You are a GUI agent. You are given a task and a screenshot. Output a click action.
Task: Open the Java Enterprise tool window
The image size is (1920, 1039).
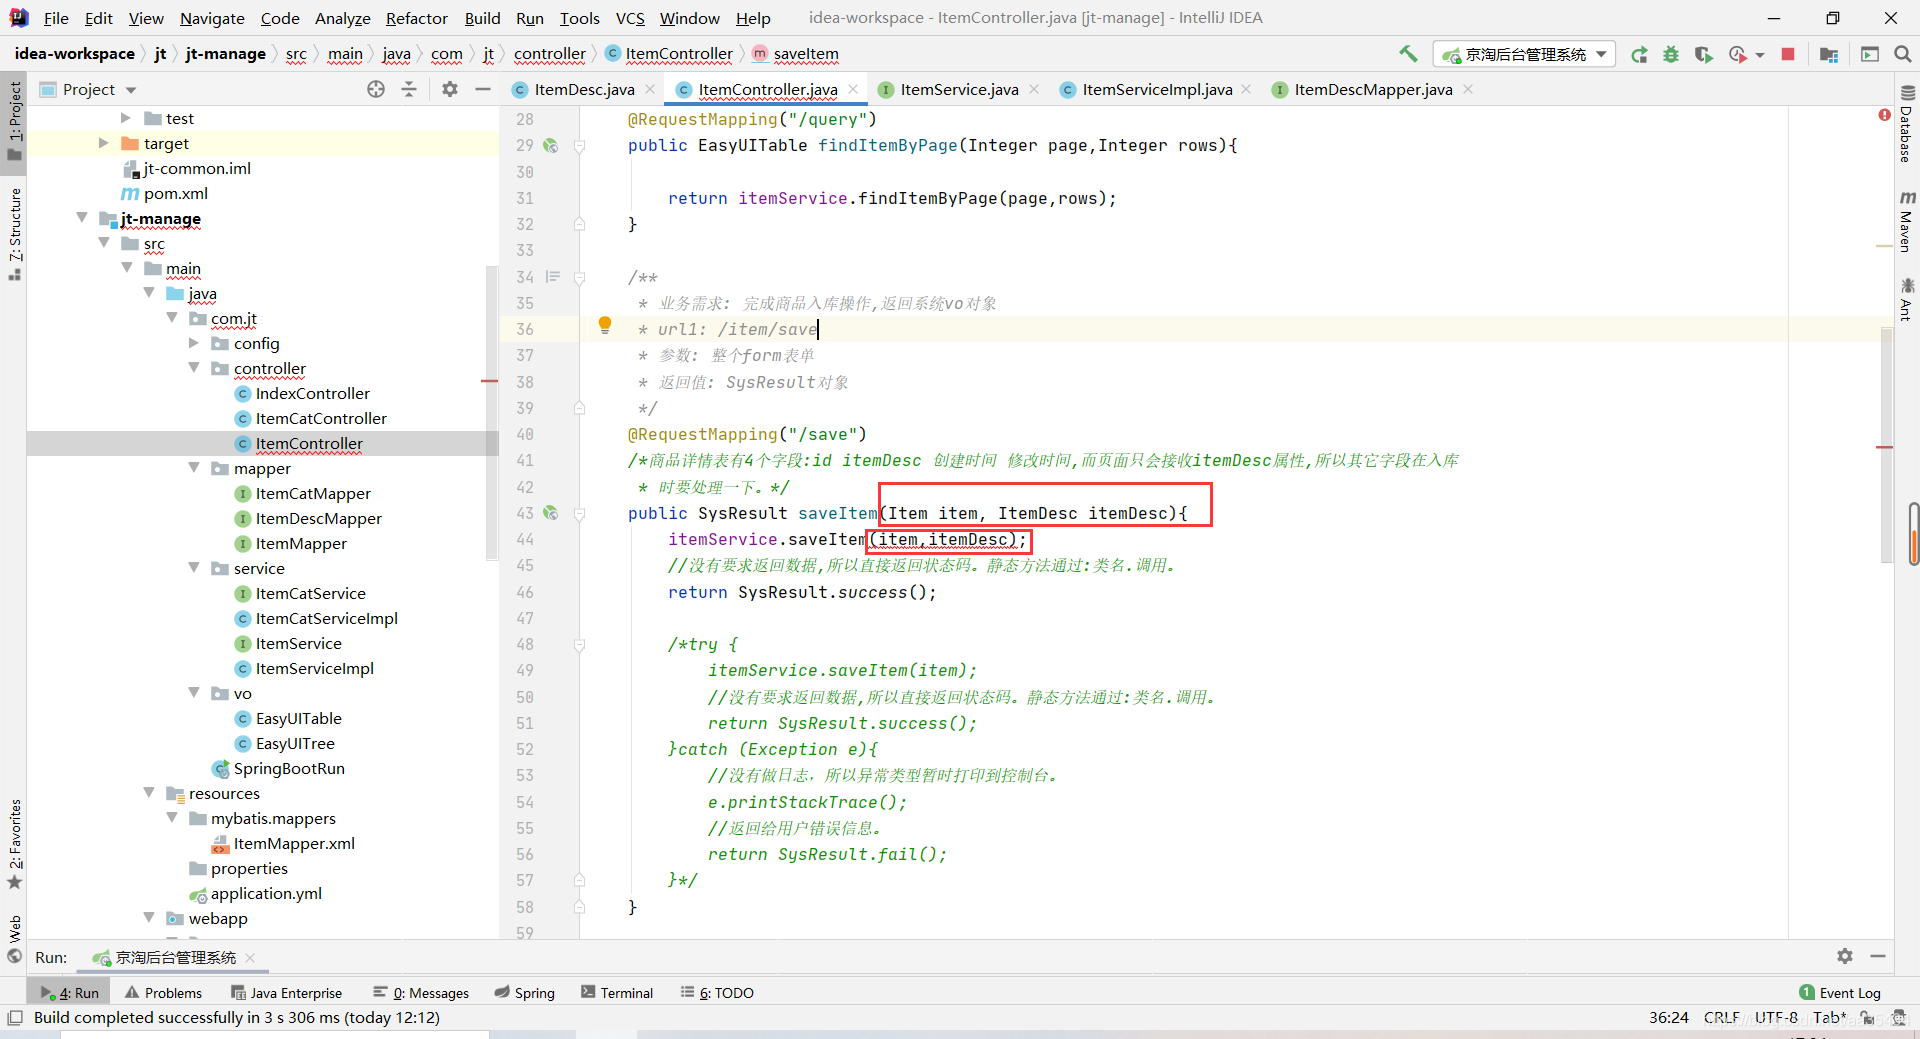tap(287, 992)
